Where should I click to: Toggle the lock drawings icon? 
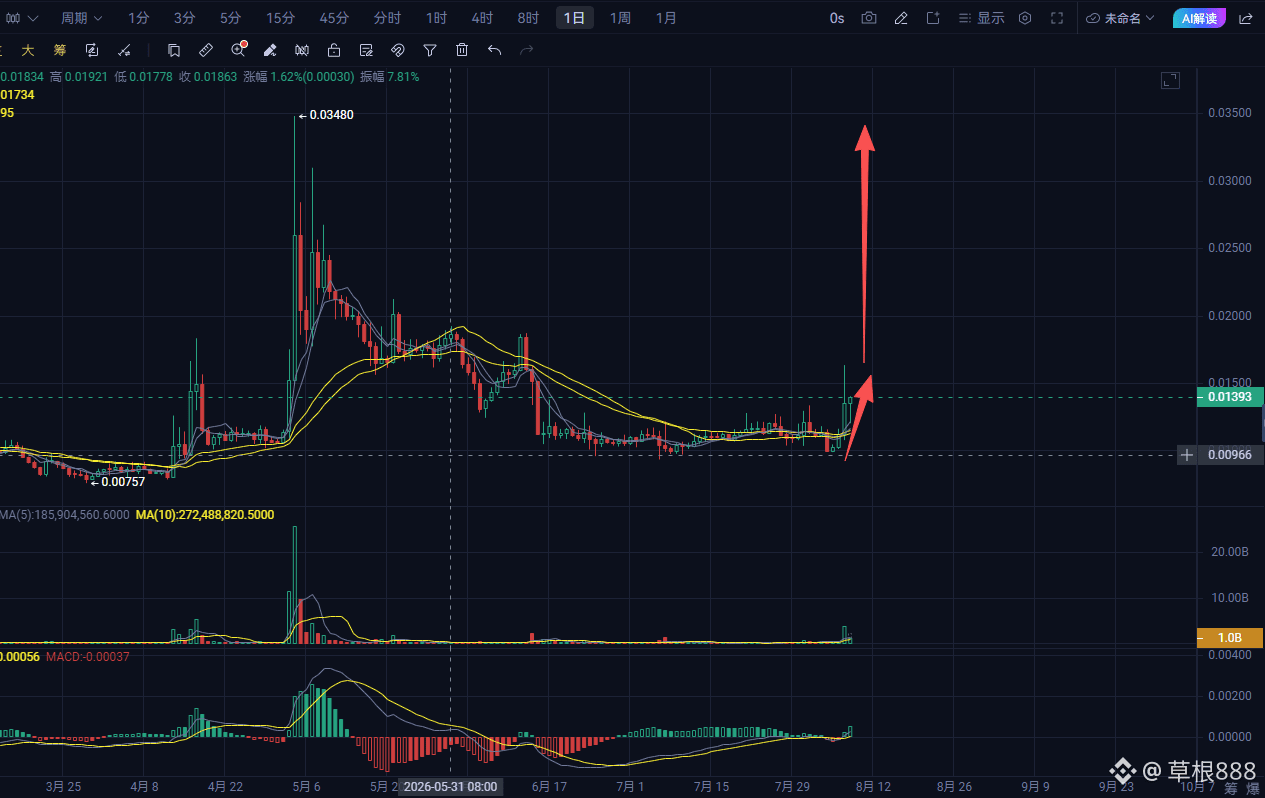[334, 50]
